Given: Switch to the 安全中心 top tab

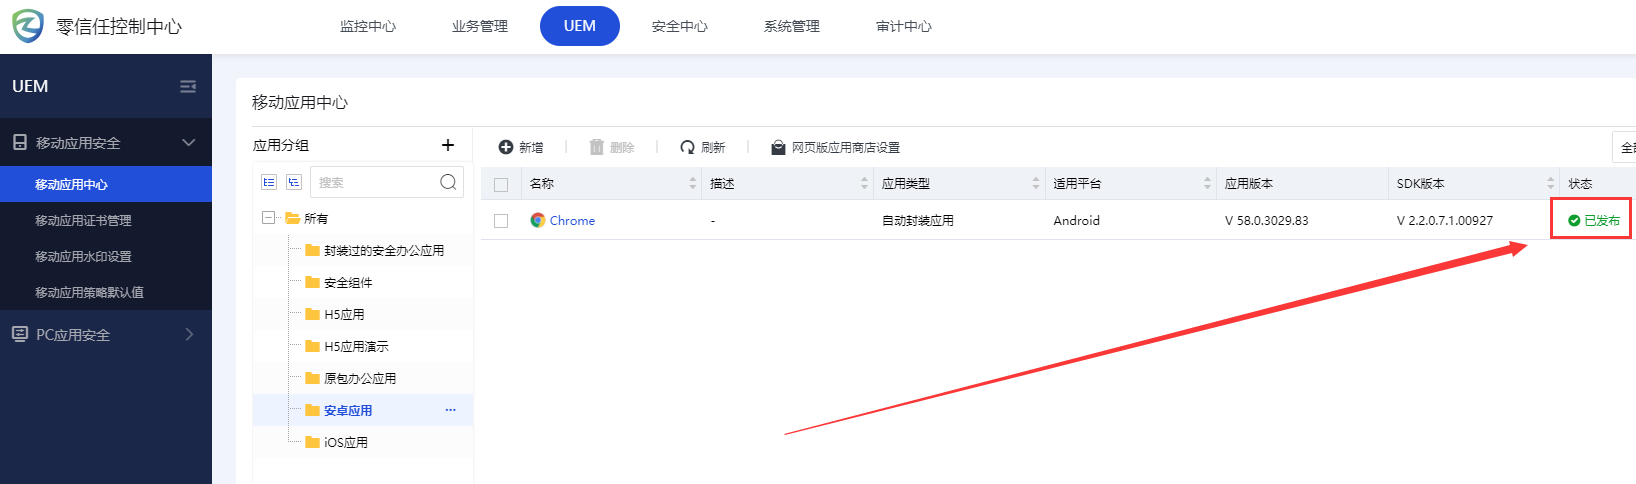Looking at the screenshot, I should [679, 26].
